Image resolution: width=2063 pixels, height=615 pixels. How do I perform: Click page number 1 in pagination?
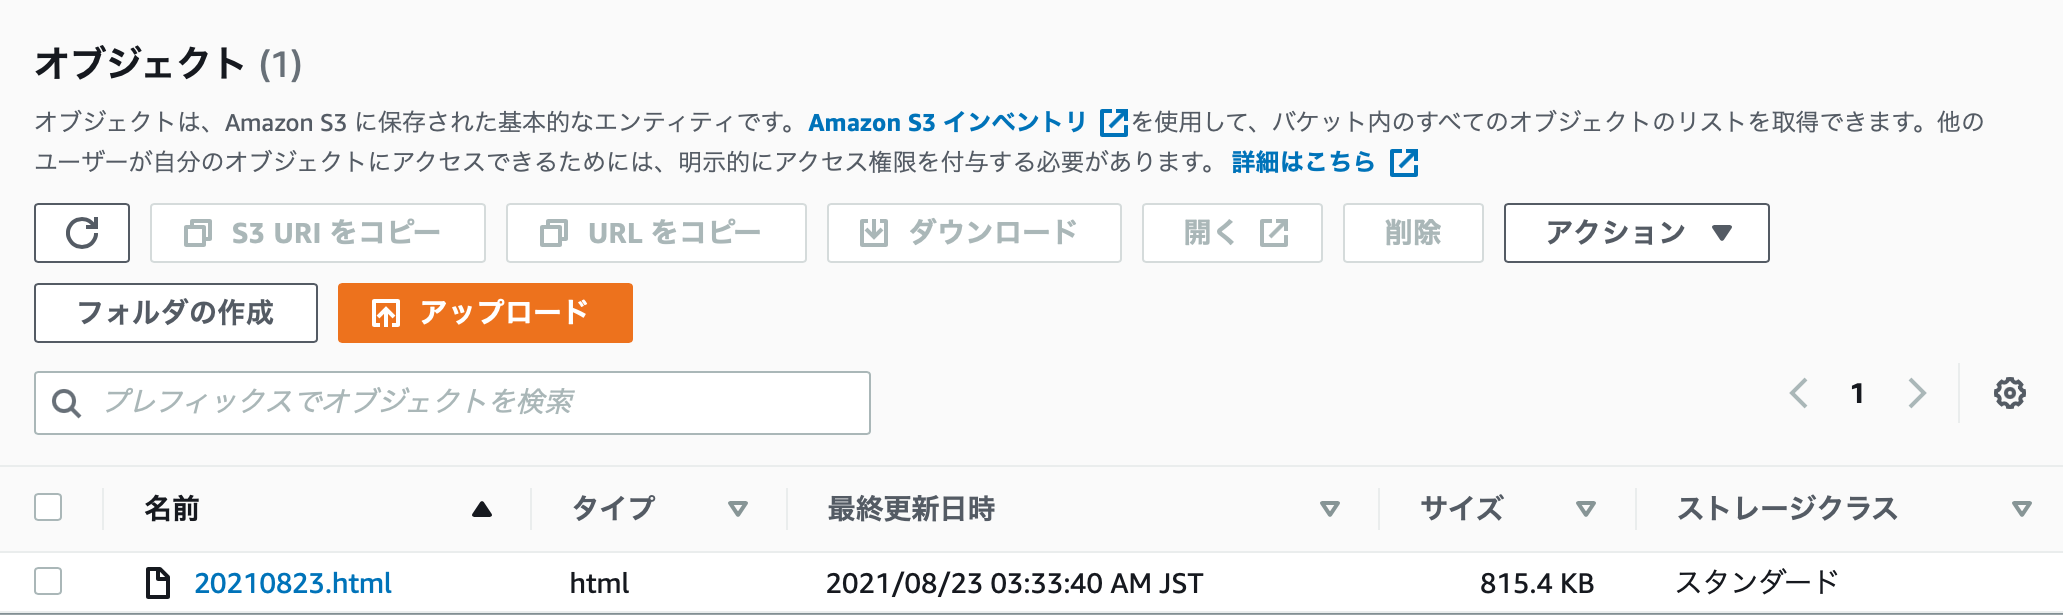[1858, 393]
